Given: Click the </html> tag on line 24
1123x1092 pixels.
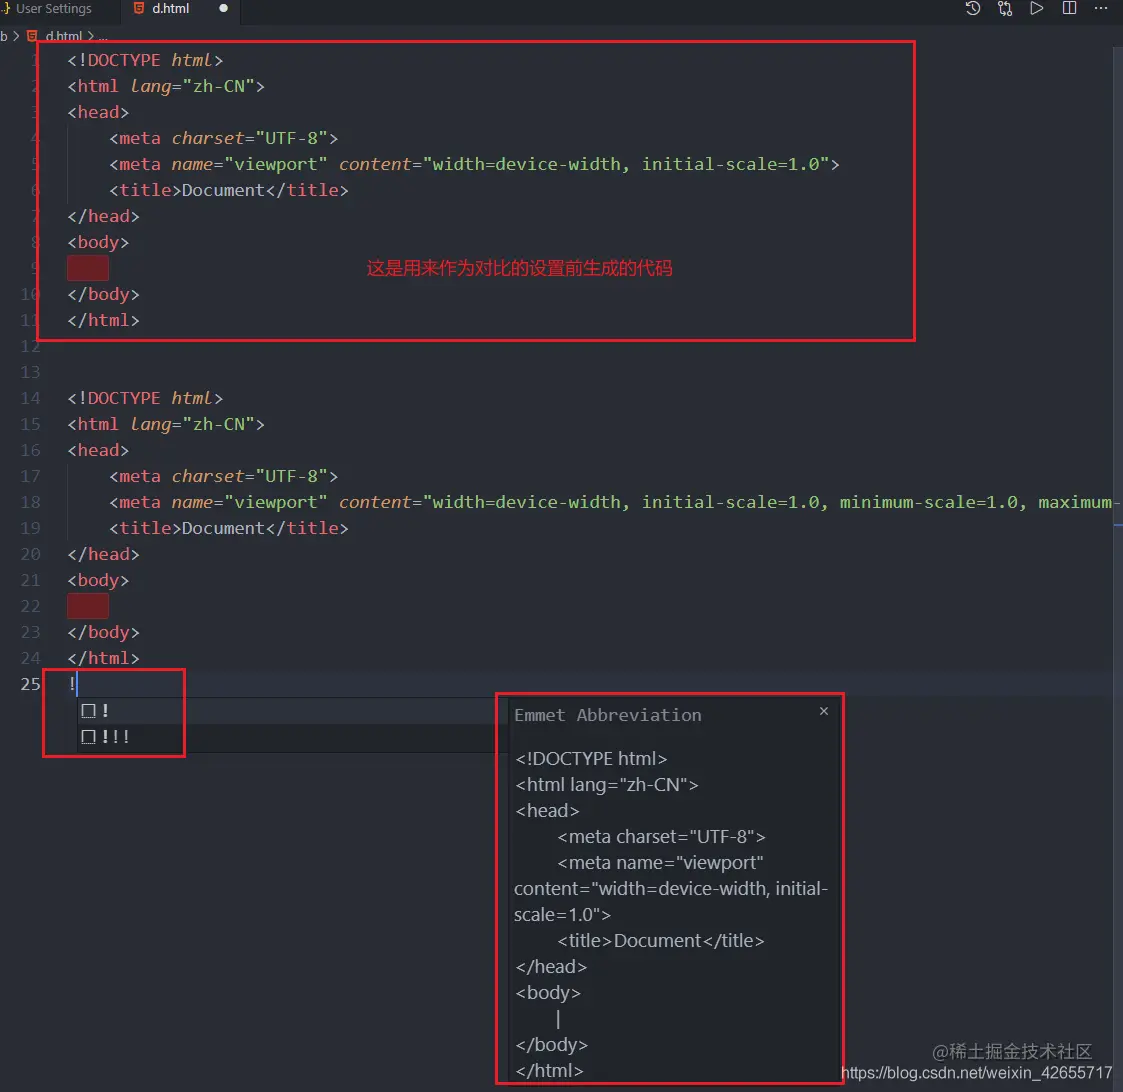Looking at the screenshot, I should point(103,658).
